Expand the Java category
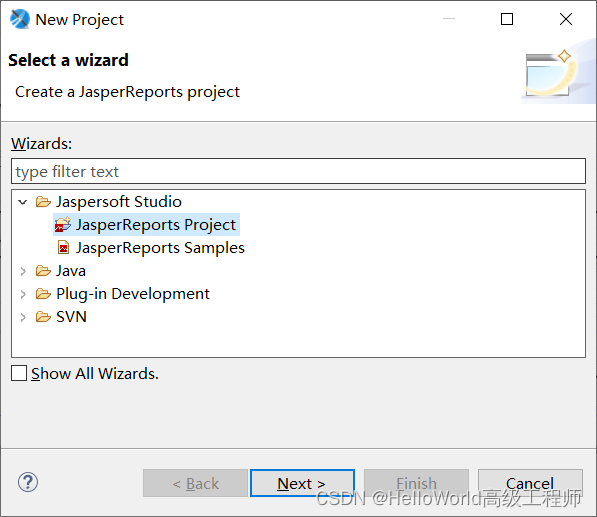The width and height of the screenshot is (597, 517). pyautogui.click(x=23, y=271)
